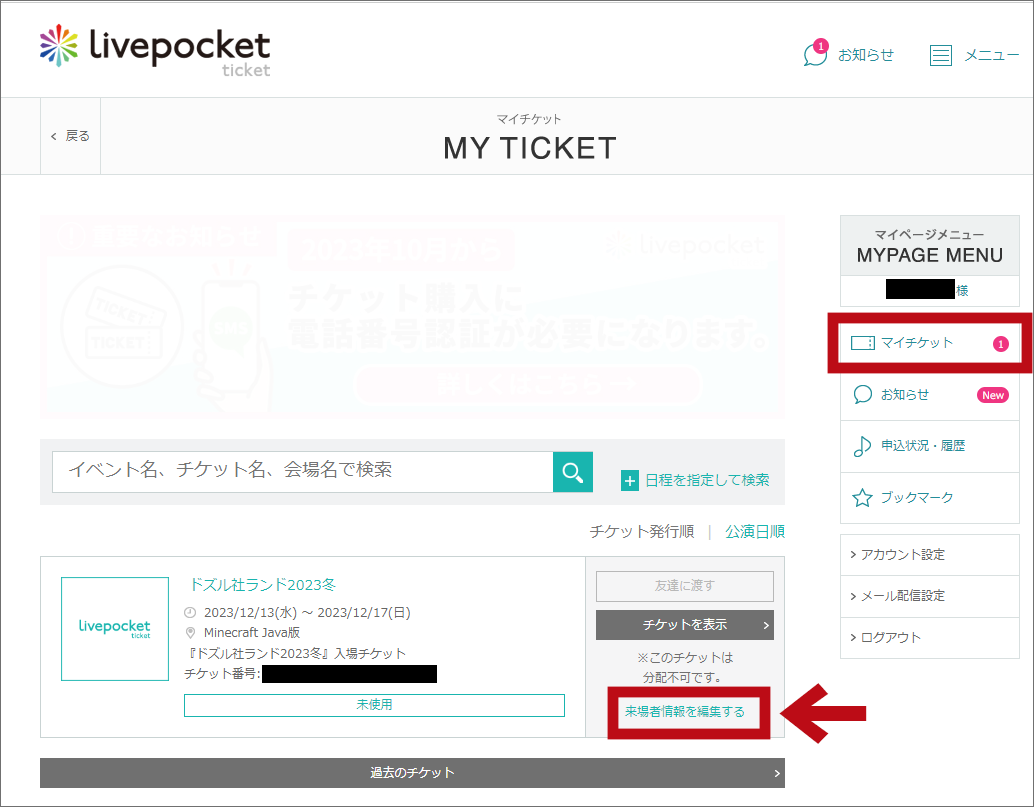The image size is (1034, 807).
Task: Click the MY TICKET page heading
Action: pos(530,148)
